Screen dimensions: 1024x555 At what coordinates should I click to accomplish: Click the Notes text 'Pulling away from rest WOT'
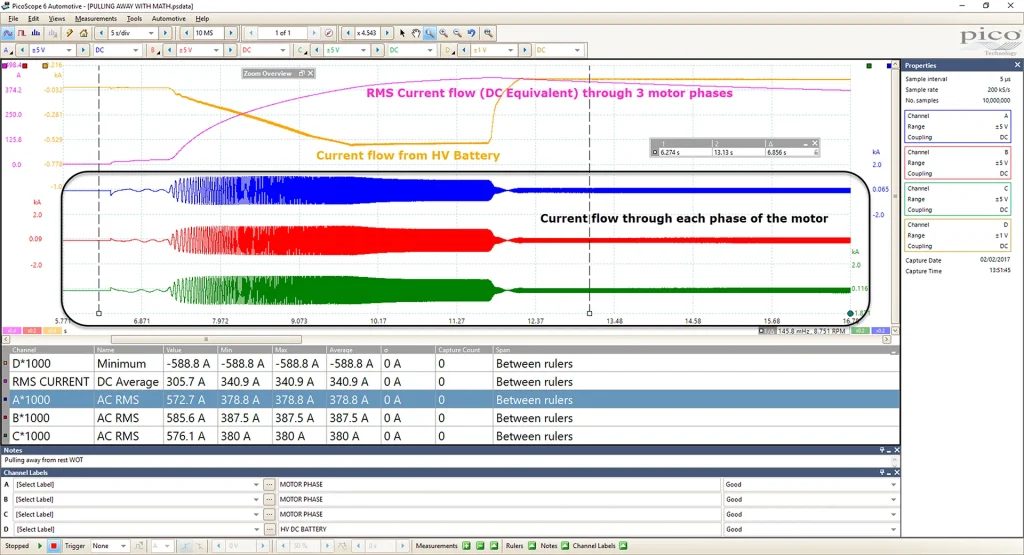coord(44,460)
